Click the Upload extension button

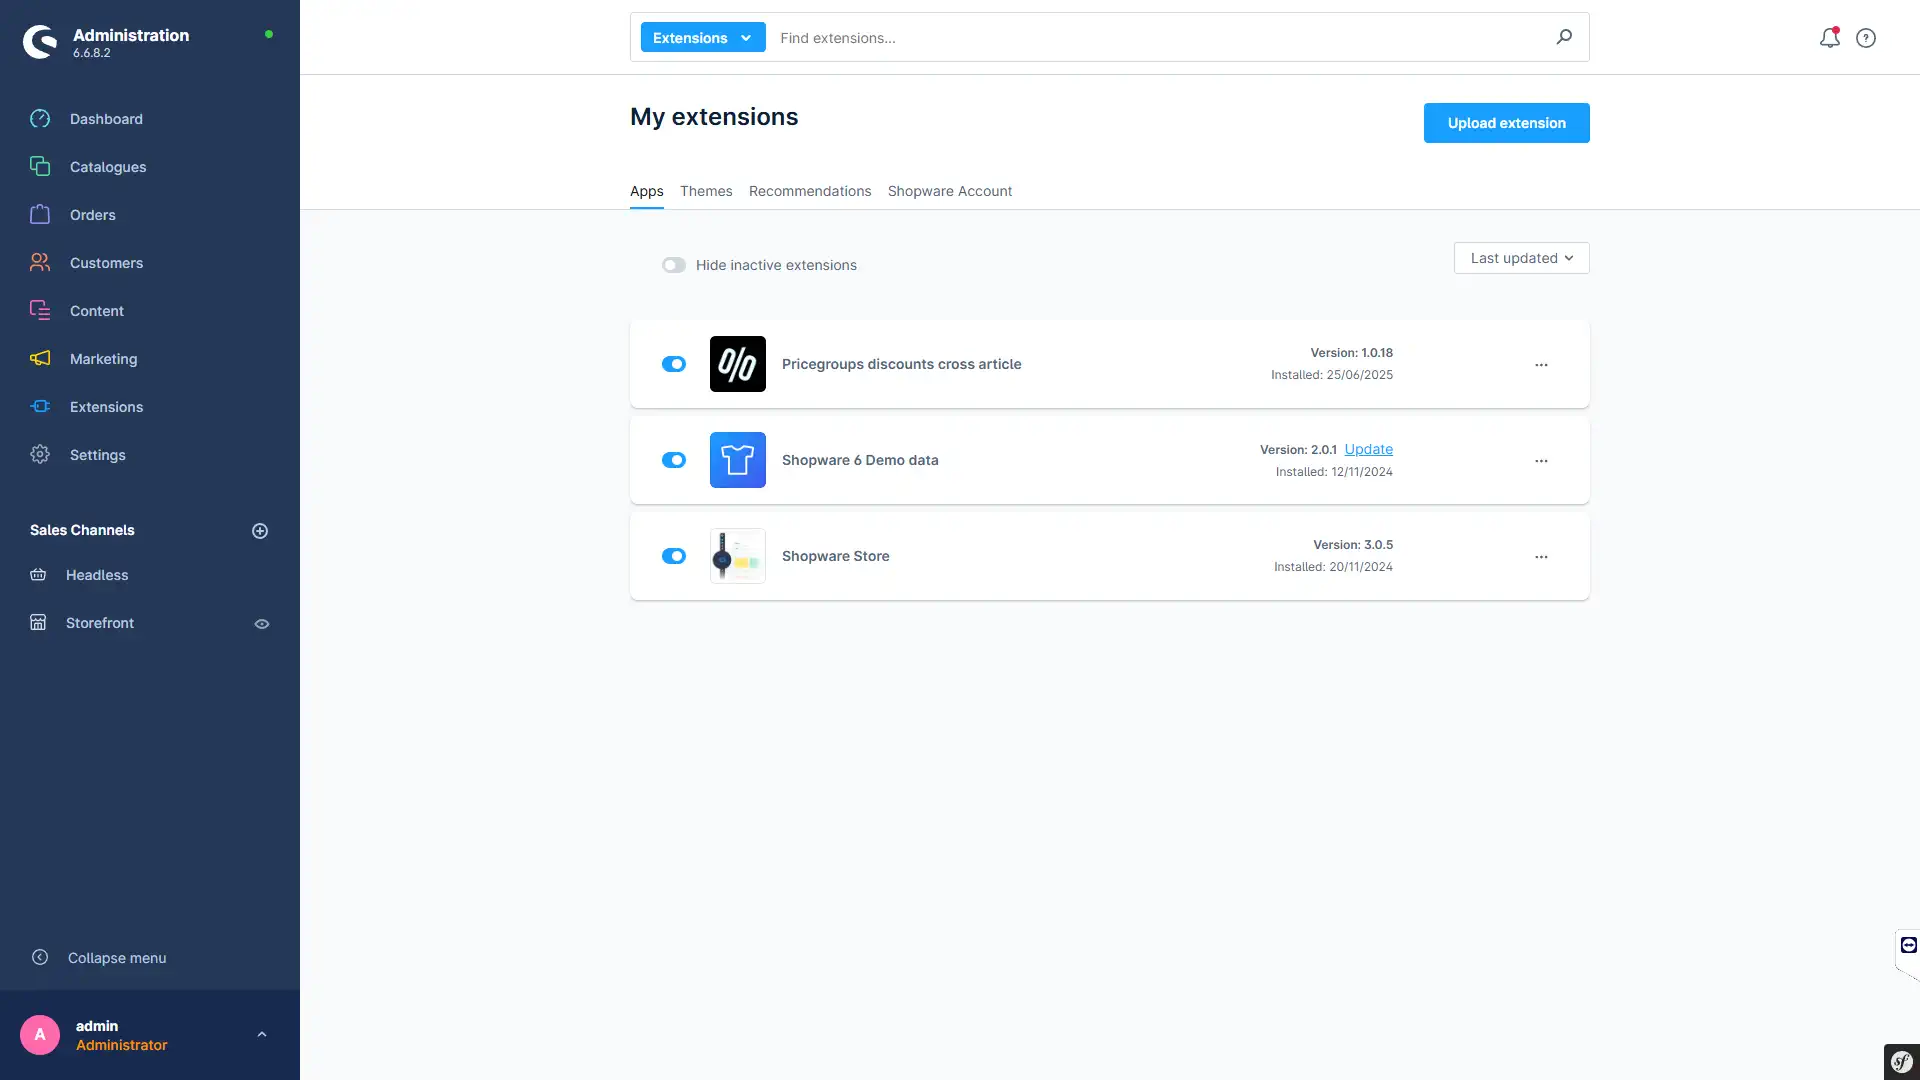pos(1506,123)
